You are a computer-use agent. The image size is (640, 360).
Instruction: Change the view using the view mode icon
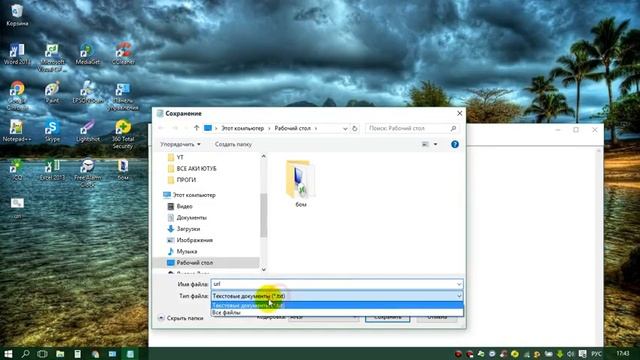425,144
